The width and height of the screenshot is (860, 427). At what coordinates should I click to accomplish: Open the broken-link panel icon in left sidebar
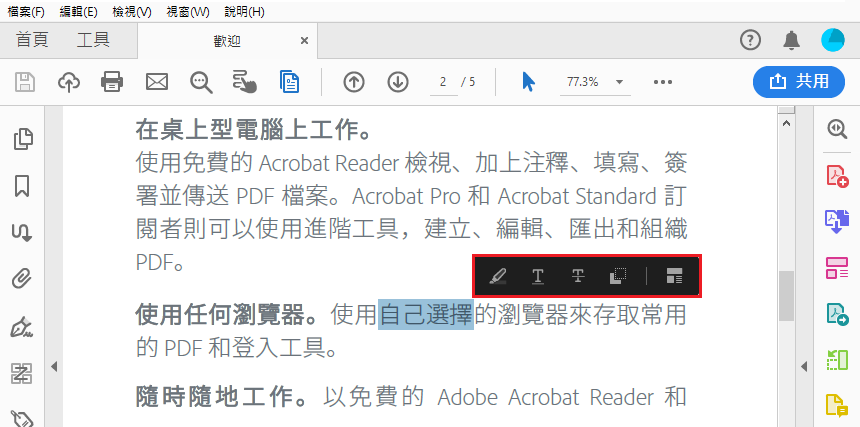pyautogui.click(x=22, y=373)
